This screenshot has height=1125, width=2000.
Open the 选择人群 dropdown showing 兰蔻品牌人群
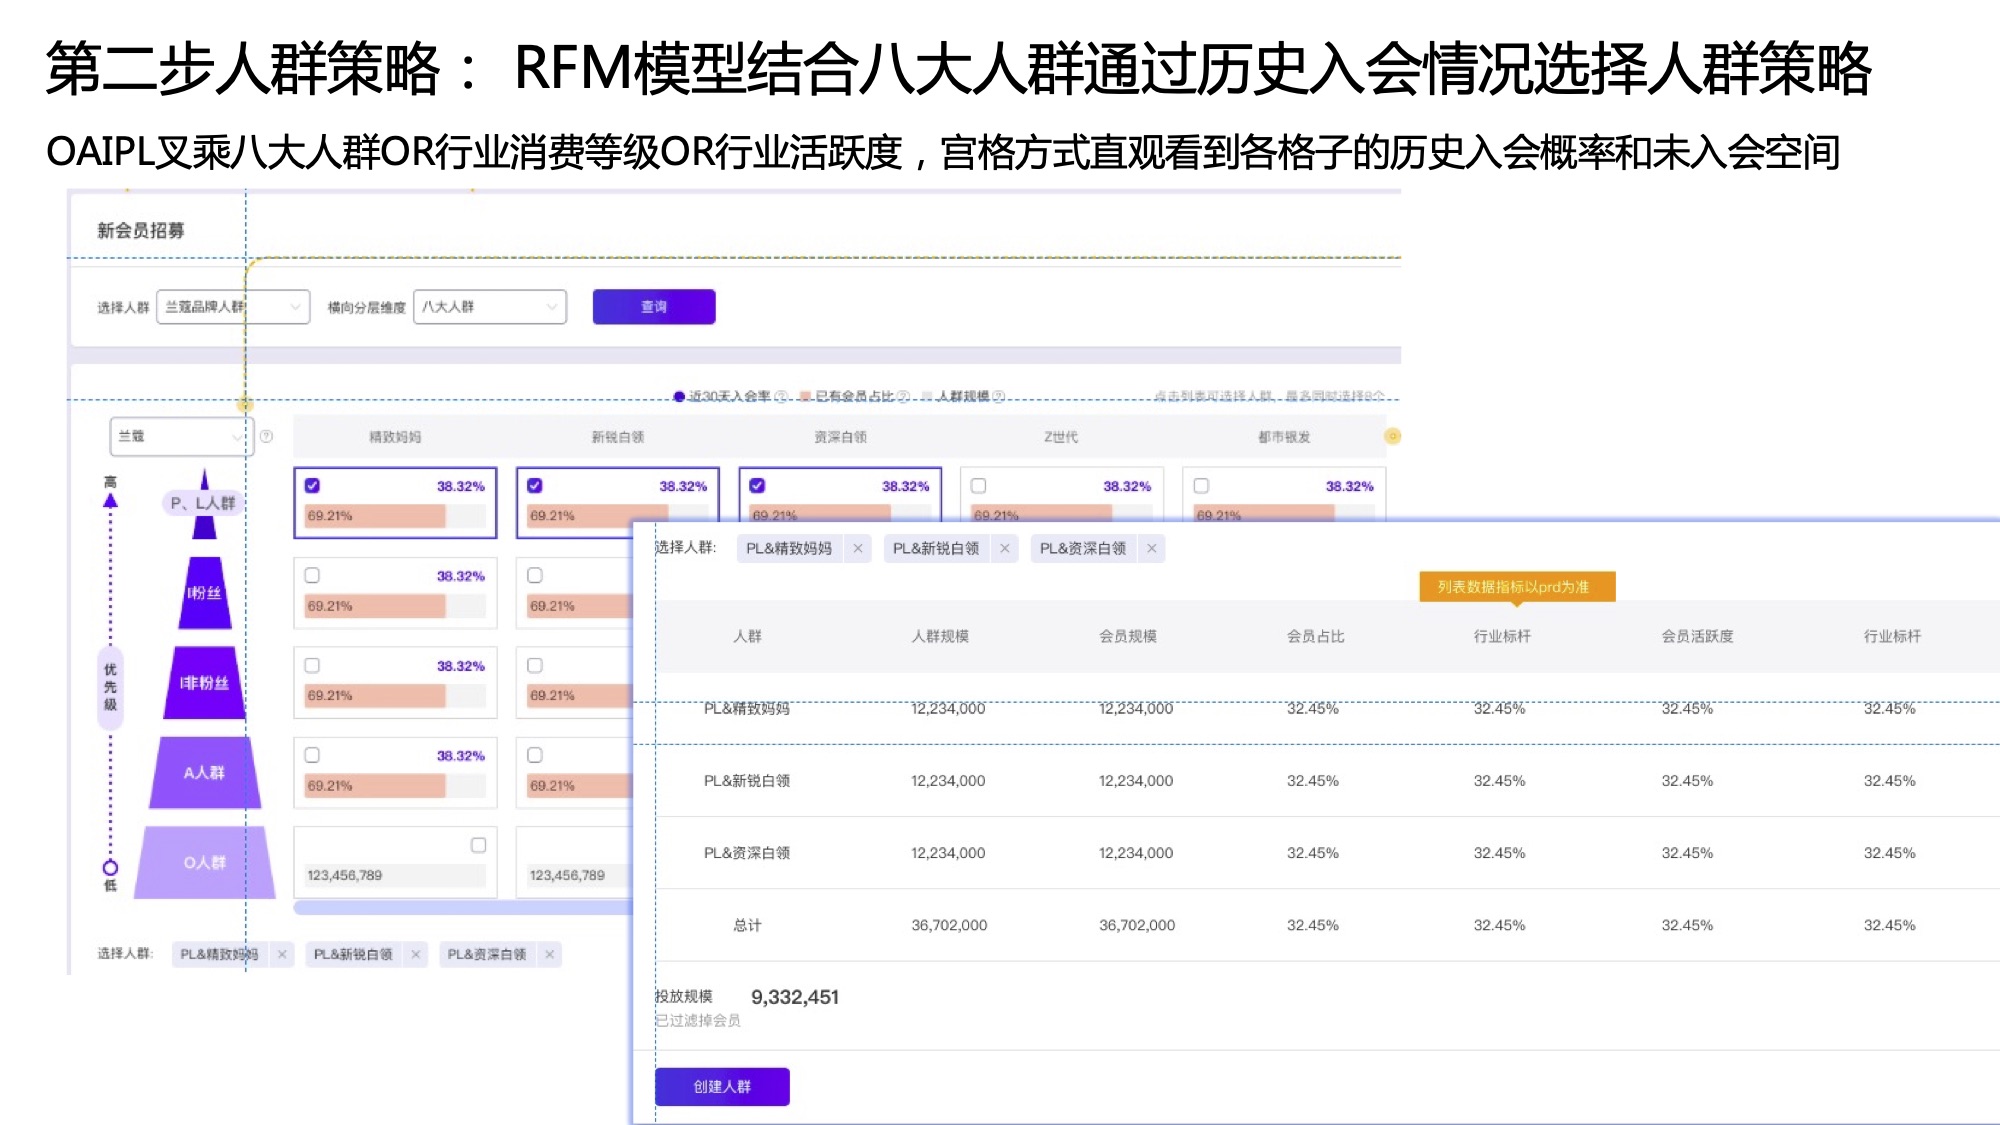(x=233, y=307)
